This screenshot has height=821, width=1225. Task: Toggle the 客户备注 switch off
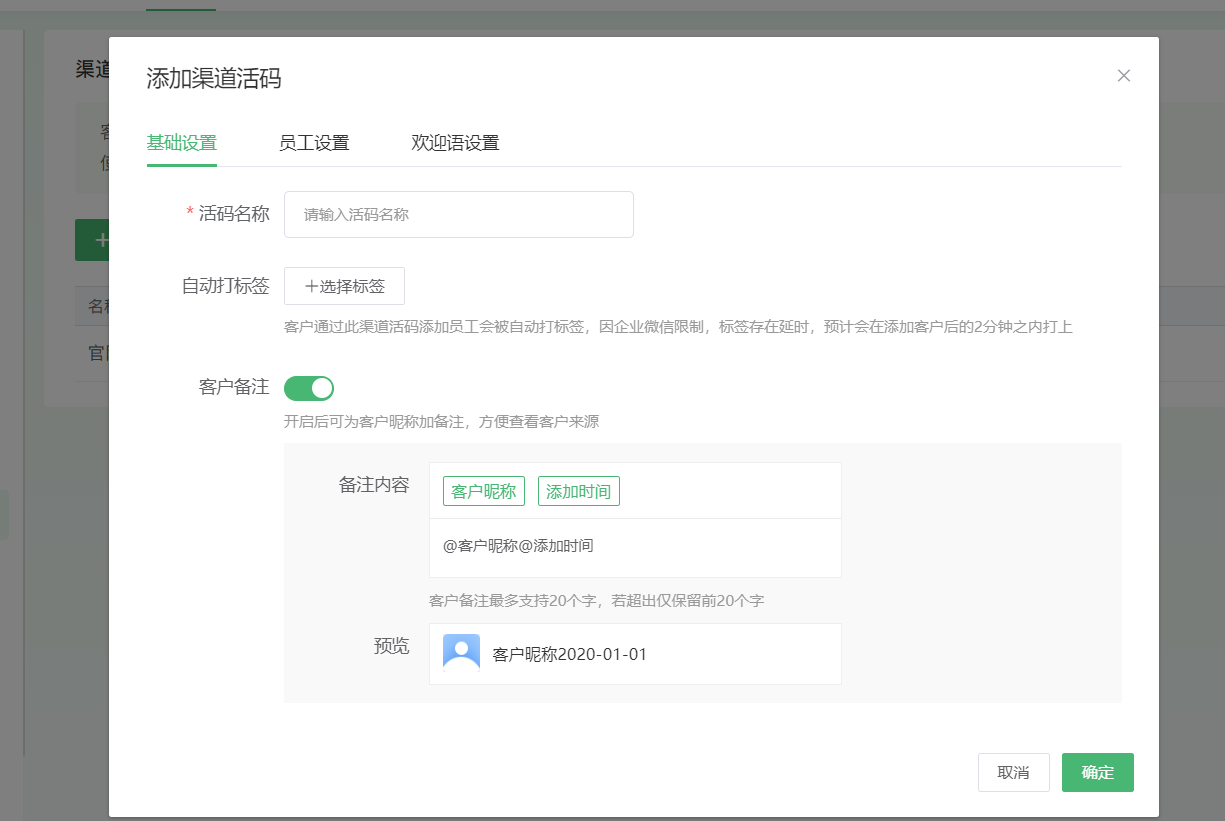point(309,388)
